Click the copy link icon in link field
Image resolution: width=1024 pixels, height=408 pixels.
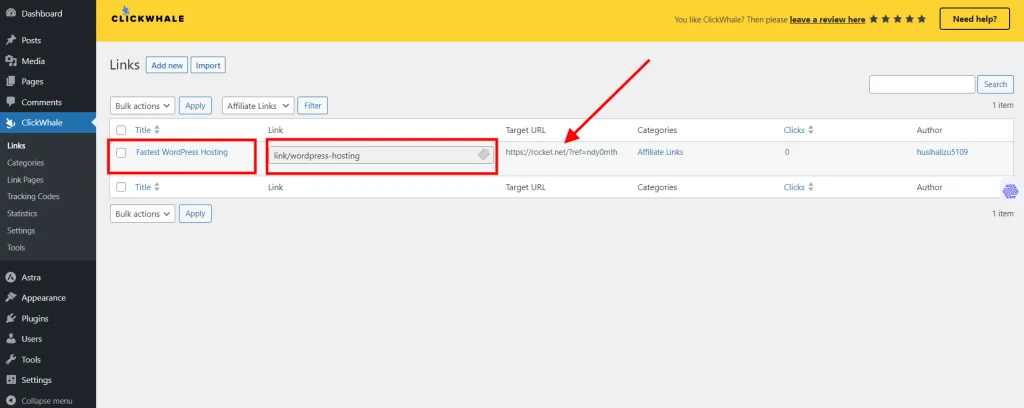pos(483,155)
